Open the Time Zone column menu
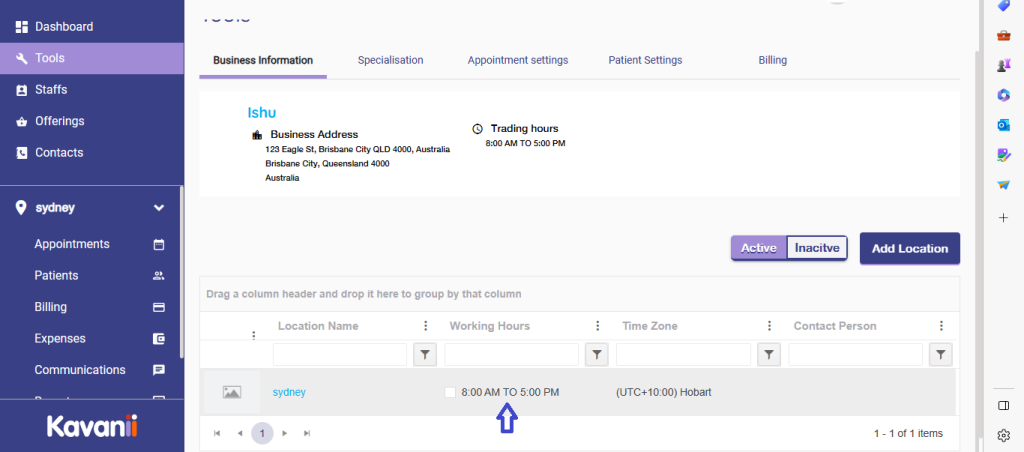Screen dimensions: 1024x452 click(x=769, y=326)
